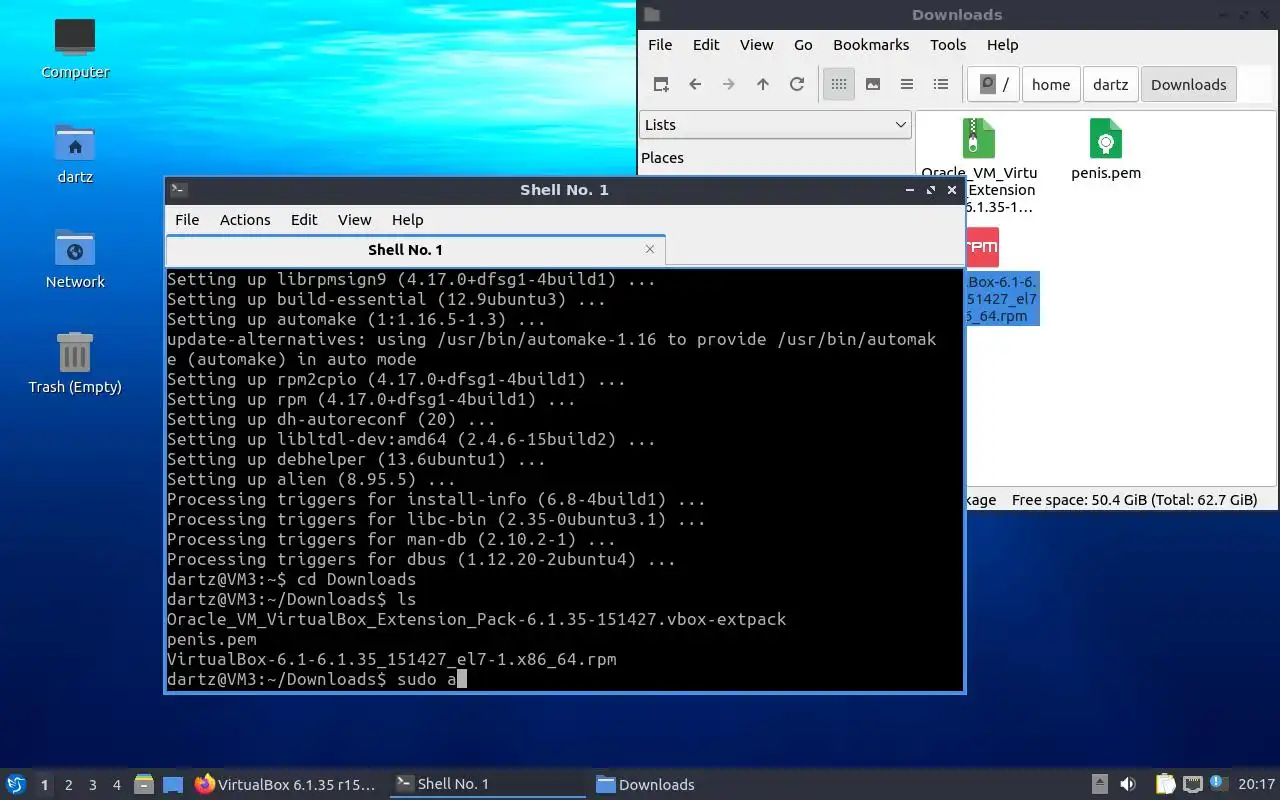The image size is (1280, 800).
Task: Launch file manager from taskbar quick launch
Action: tap(144, 785)
